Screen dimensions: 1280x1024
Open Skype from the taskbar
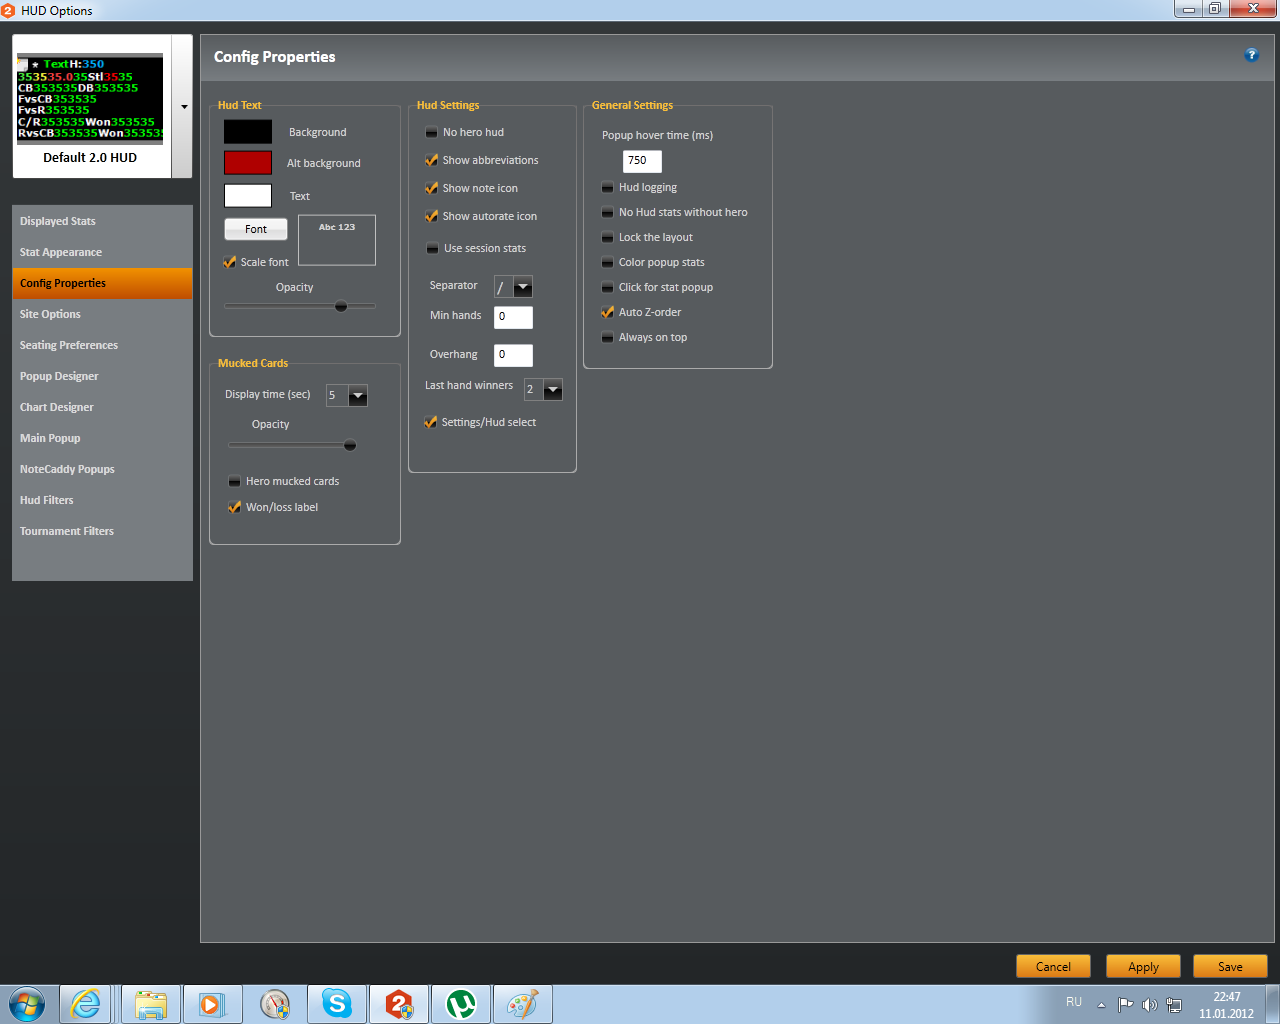[x=337, y=1004]
